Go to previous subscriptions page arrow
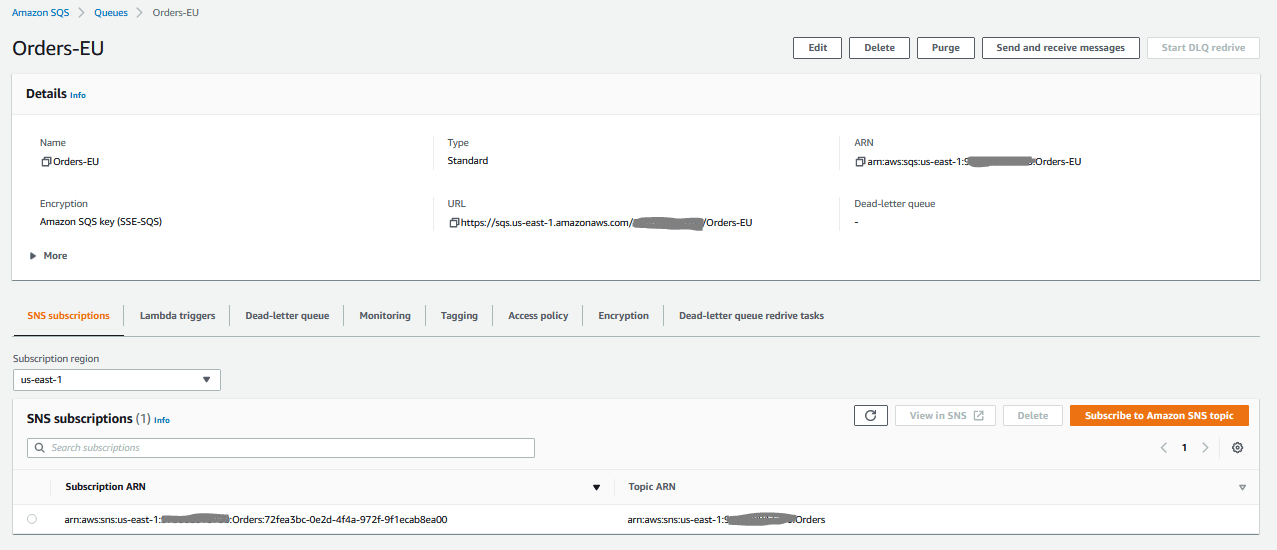Viewport: 1277px width, 550px height. [1164, 448]
